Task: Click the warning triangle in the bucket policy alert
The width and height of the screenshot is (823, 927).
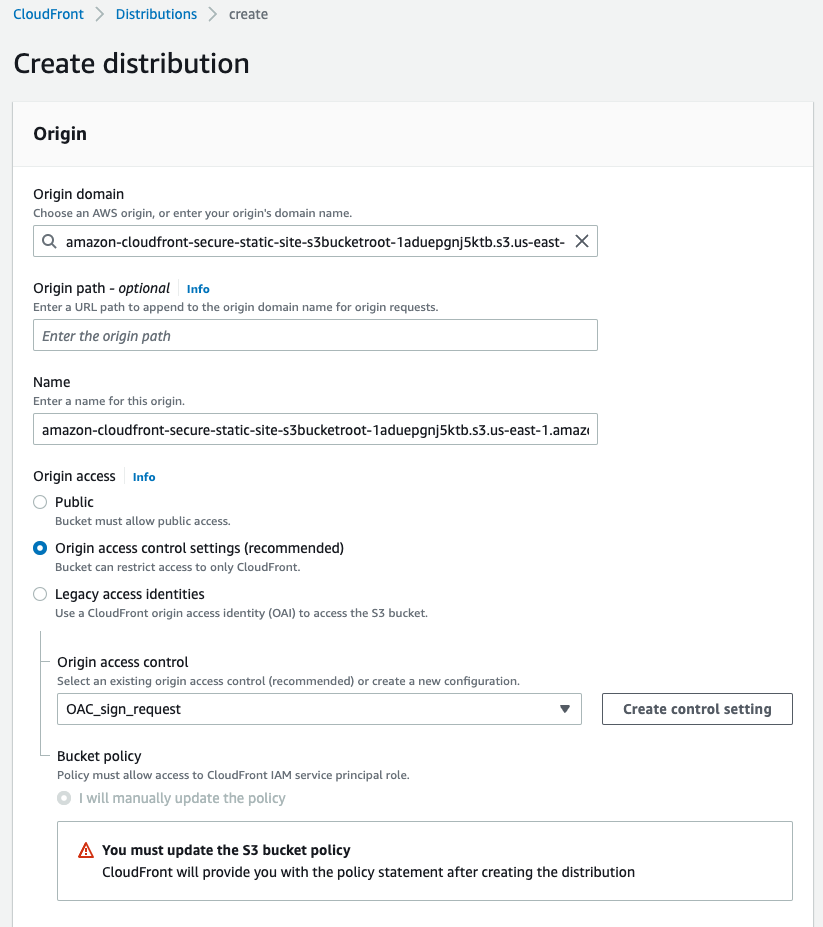Action: 86,850
